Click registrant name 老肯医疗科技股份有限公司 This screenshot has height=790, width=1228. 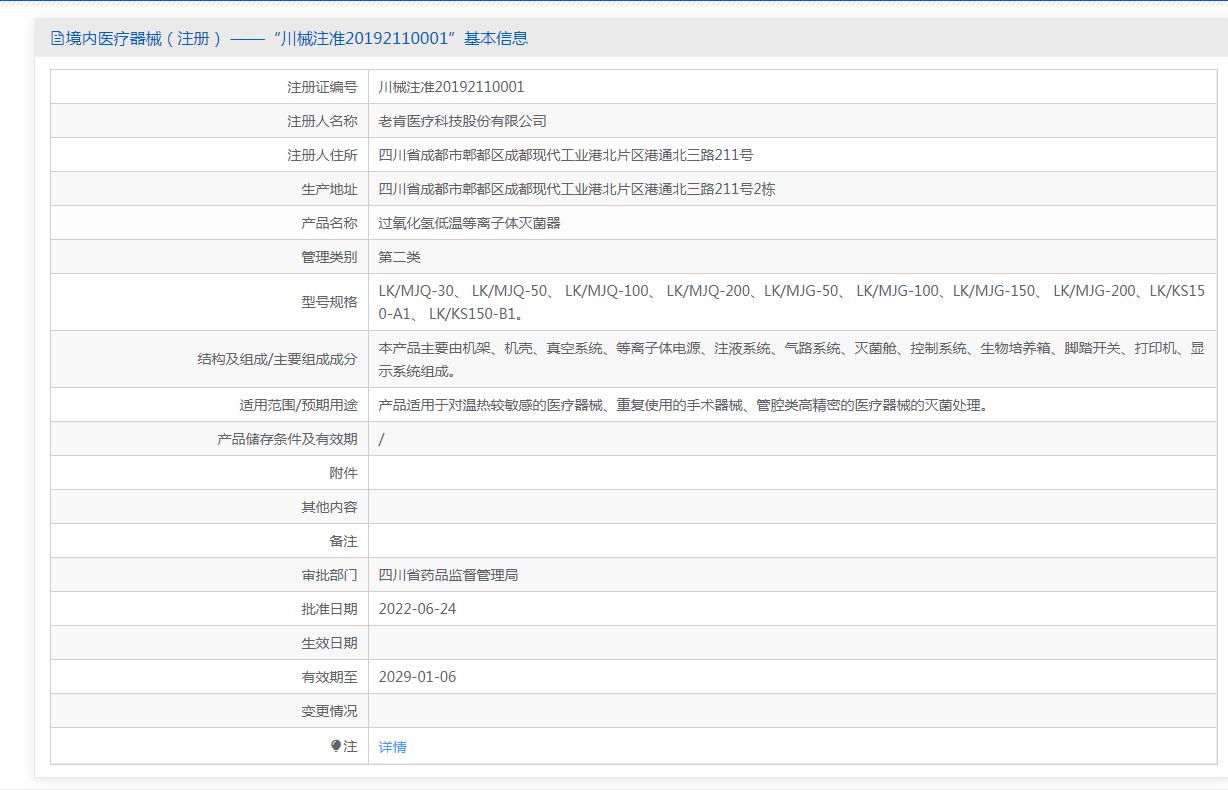coord(462,121)
